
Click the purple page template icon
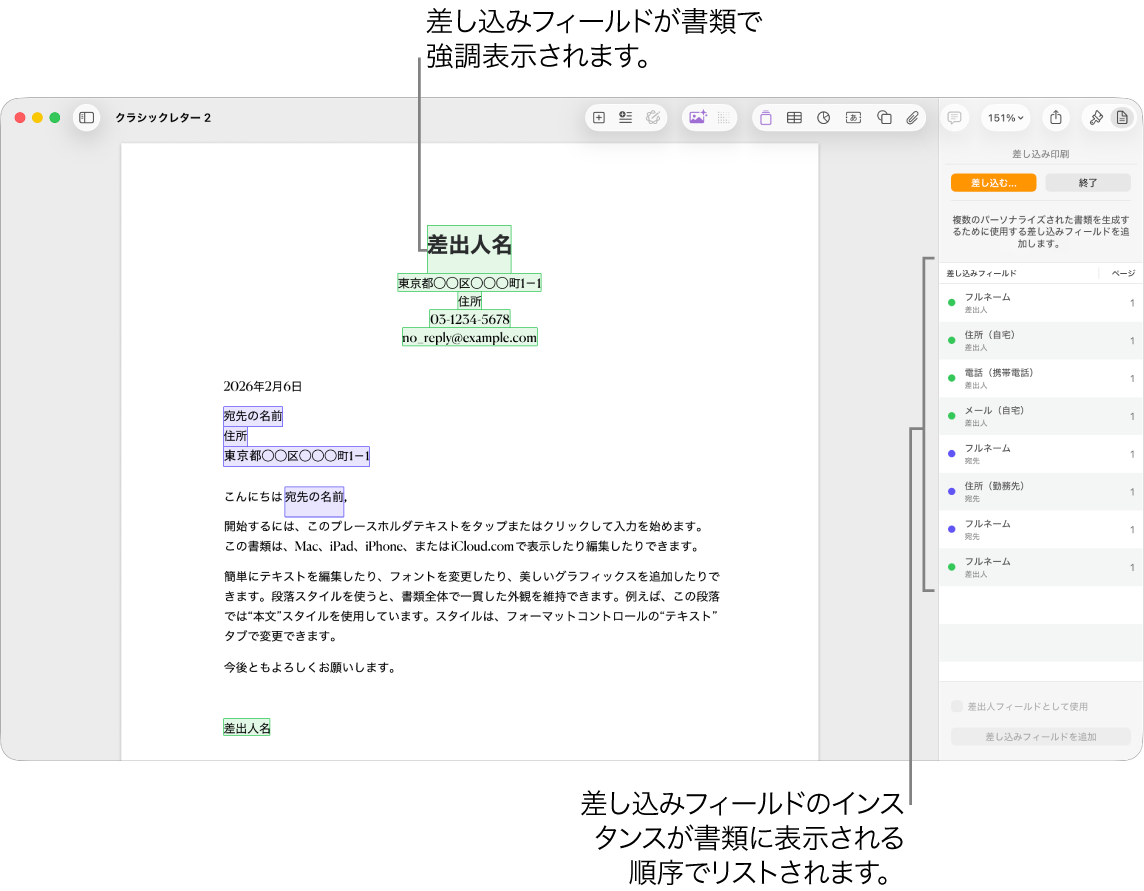click(x=765, y=117)
